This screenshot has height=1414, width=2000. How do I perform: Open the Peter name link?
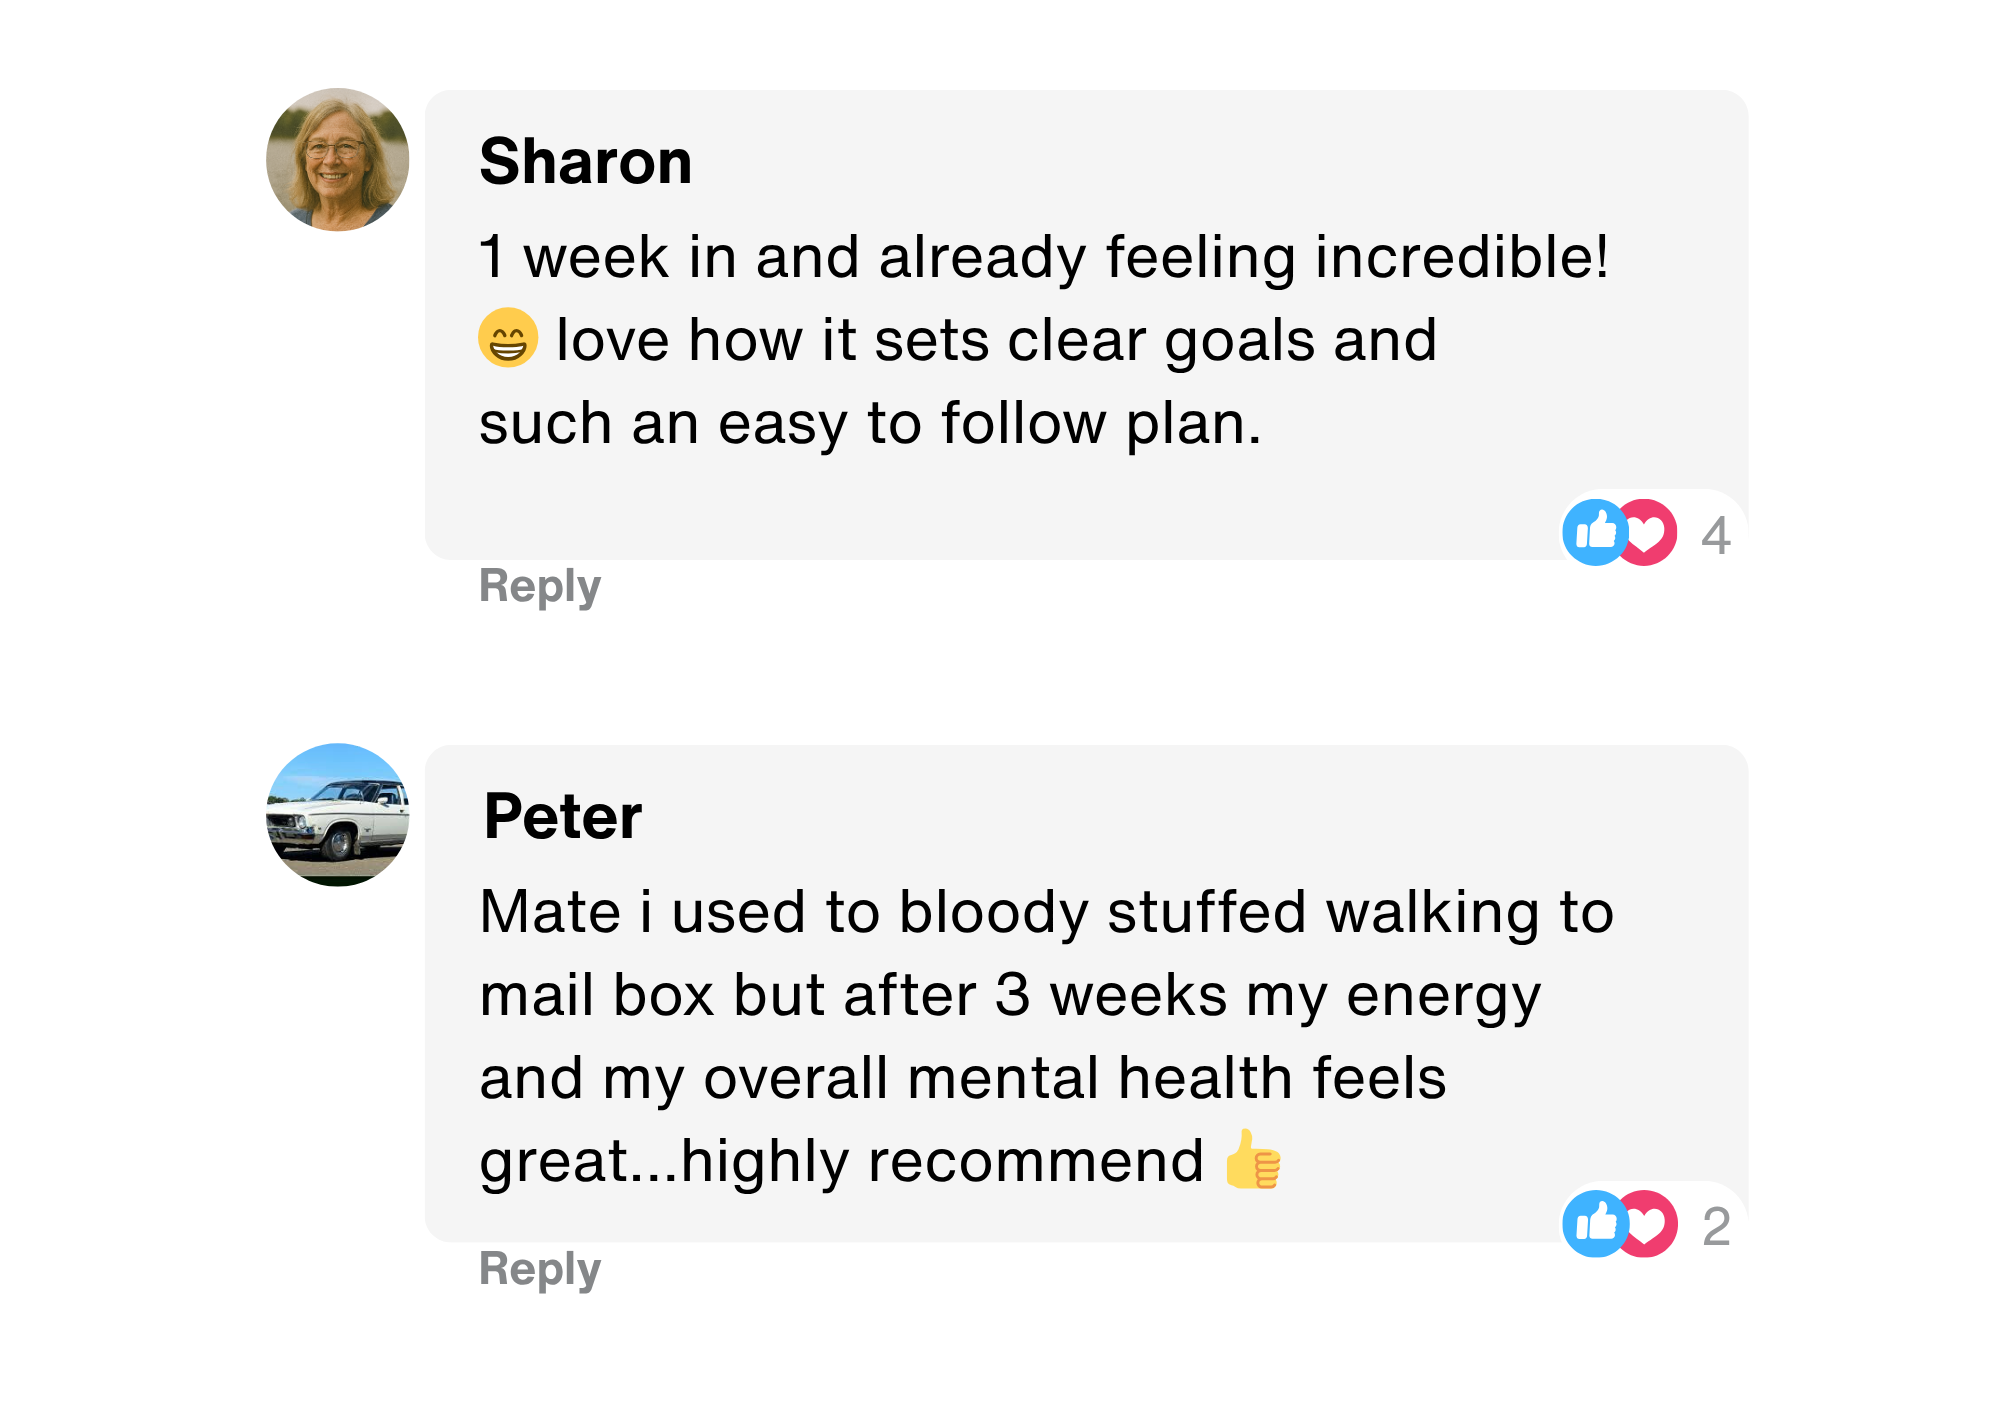[x=562, y=817]
